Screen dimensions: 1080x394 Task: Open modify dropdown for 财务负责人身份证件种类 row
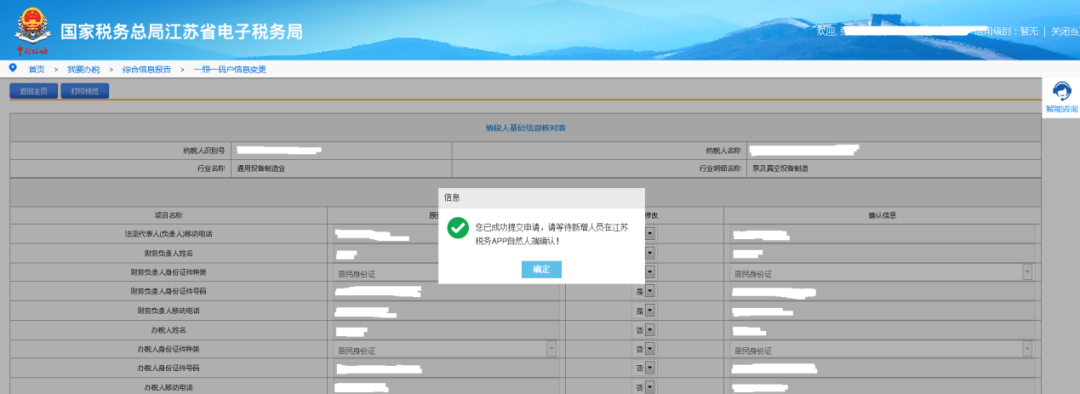[x=650, y=273]
